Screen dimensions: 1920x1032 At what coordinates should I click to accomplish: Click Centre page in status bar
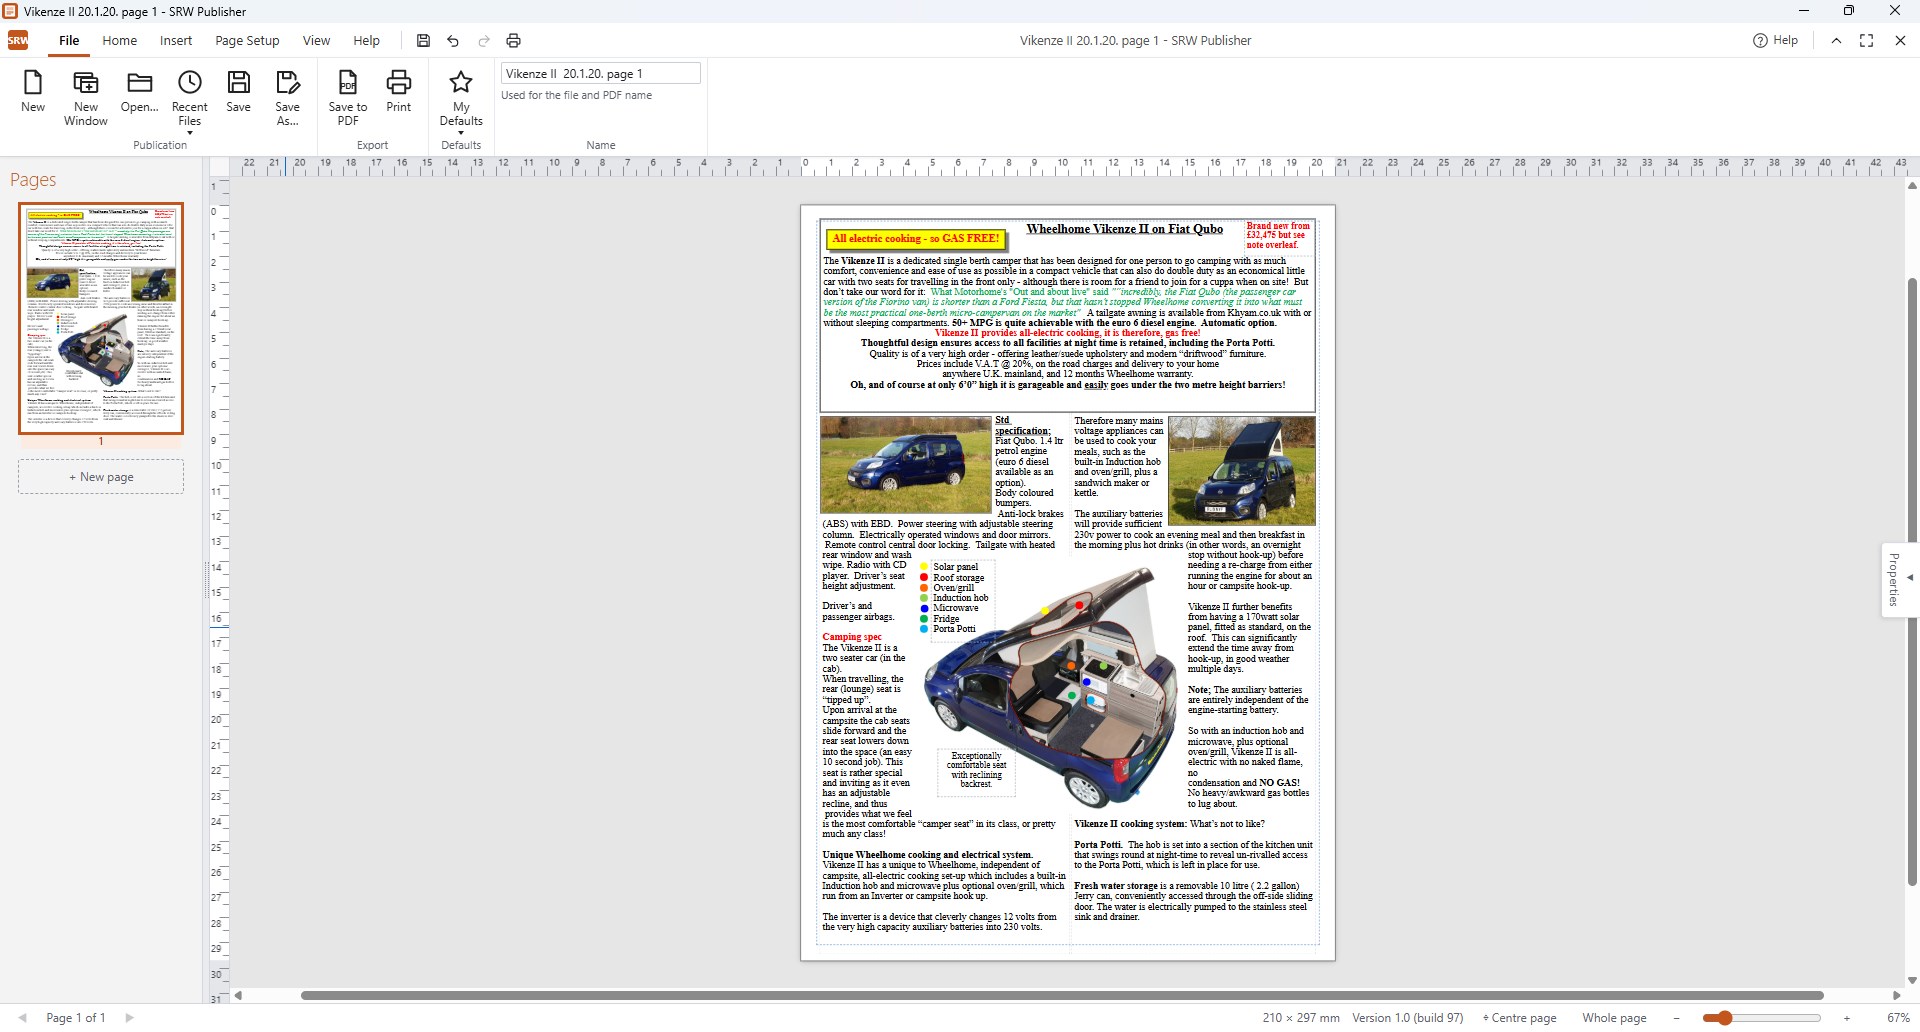tap(1519, 1018)
